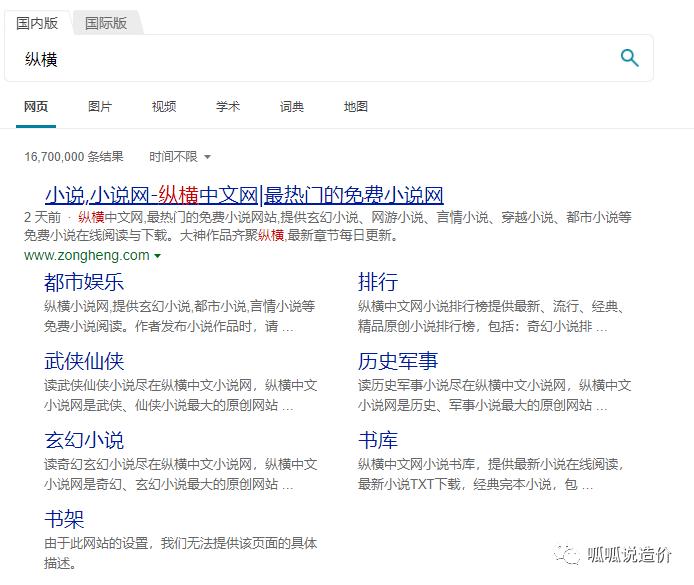Click the magnifier search icon
The height and width of the screenshot is (585, 694).
(629, 58)
